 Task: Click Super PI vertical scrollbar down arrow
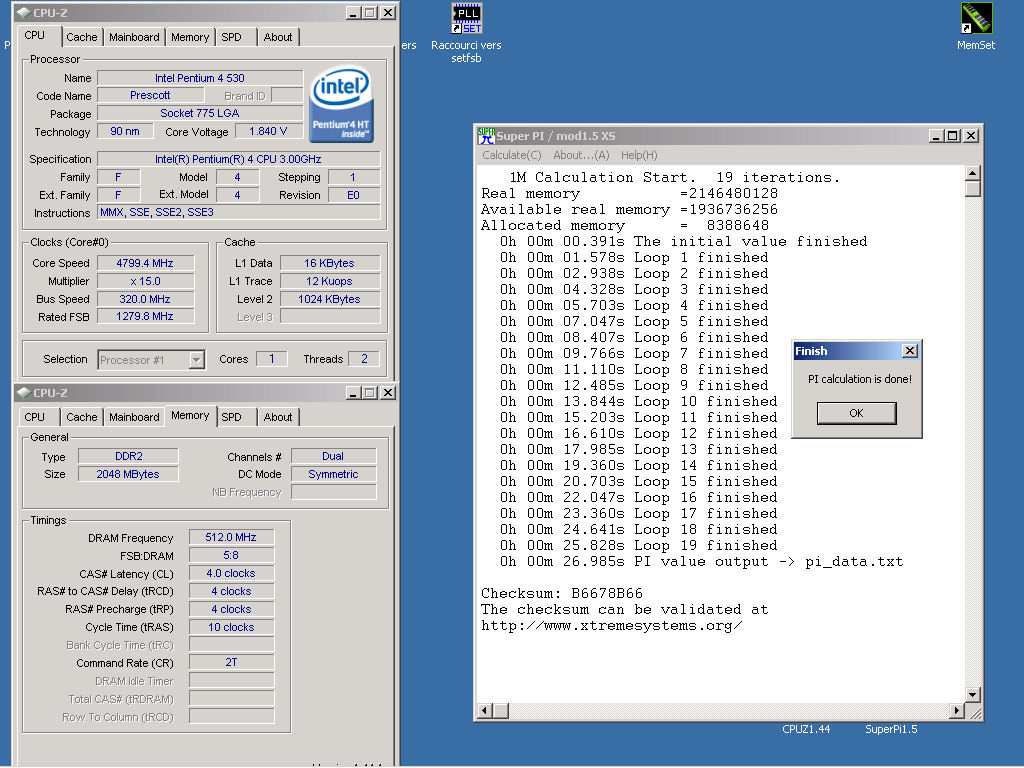972,694
